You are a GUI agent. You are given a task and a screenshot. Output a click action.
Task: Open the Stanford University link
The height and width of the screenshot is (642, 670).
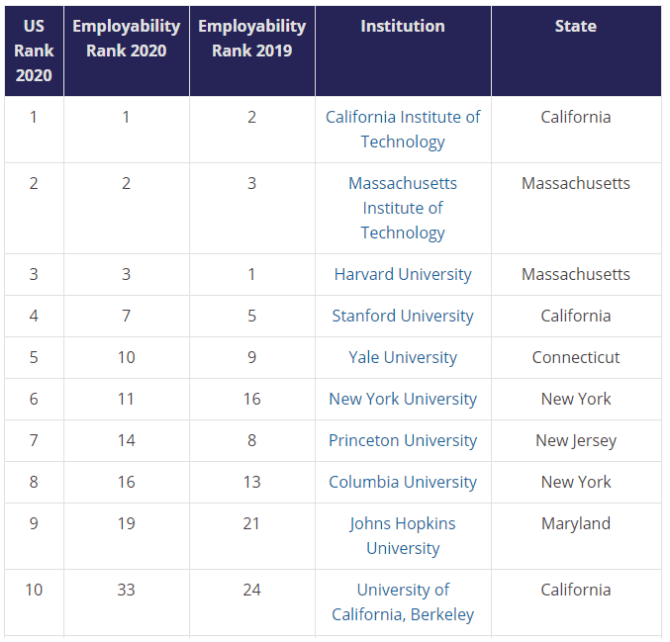pos(402,316)
